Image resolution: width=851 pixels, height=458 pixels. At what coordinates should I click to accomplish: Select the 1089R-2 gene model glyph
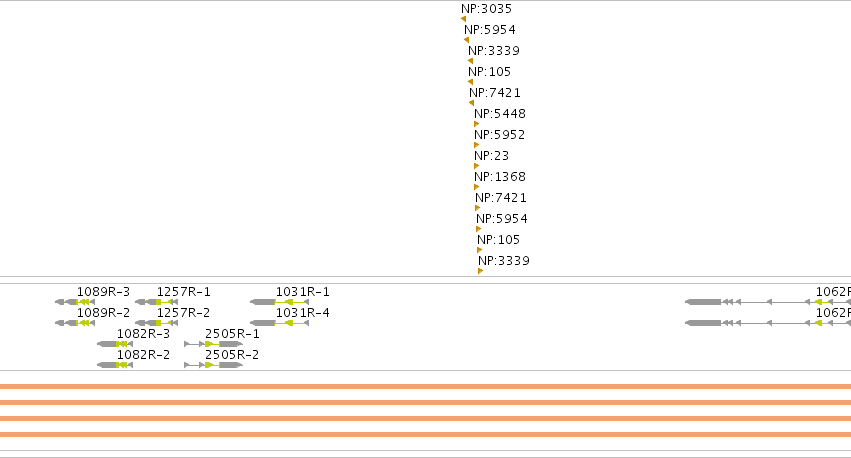tap(75, 323)
